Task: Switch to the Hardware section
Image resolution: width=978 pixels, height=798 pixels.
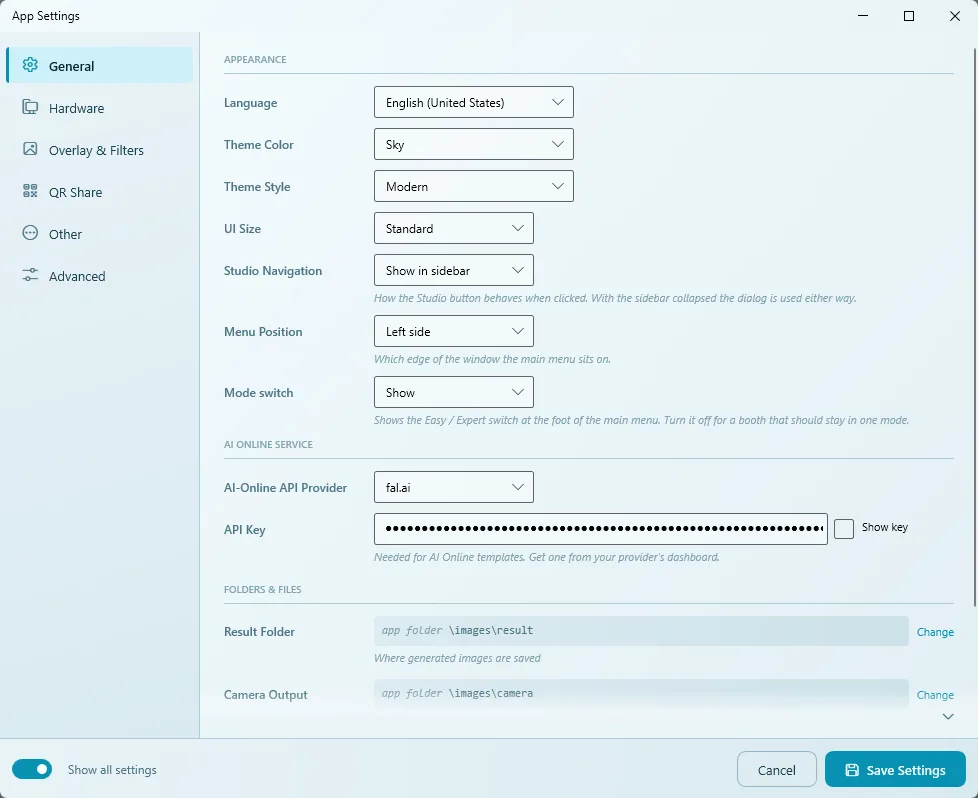Action: (100, 108)
